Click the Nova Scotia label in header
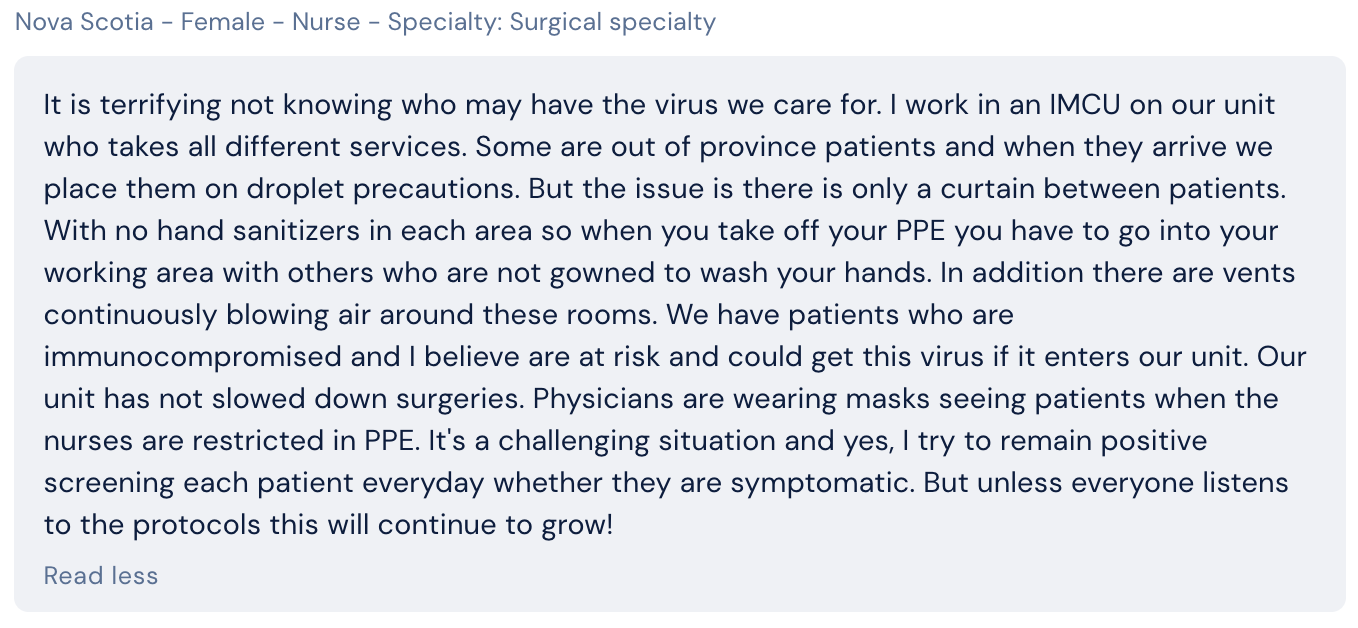The width and height of the screenshot is (1358, 628). coord(84,22)
